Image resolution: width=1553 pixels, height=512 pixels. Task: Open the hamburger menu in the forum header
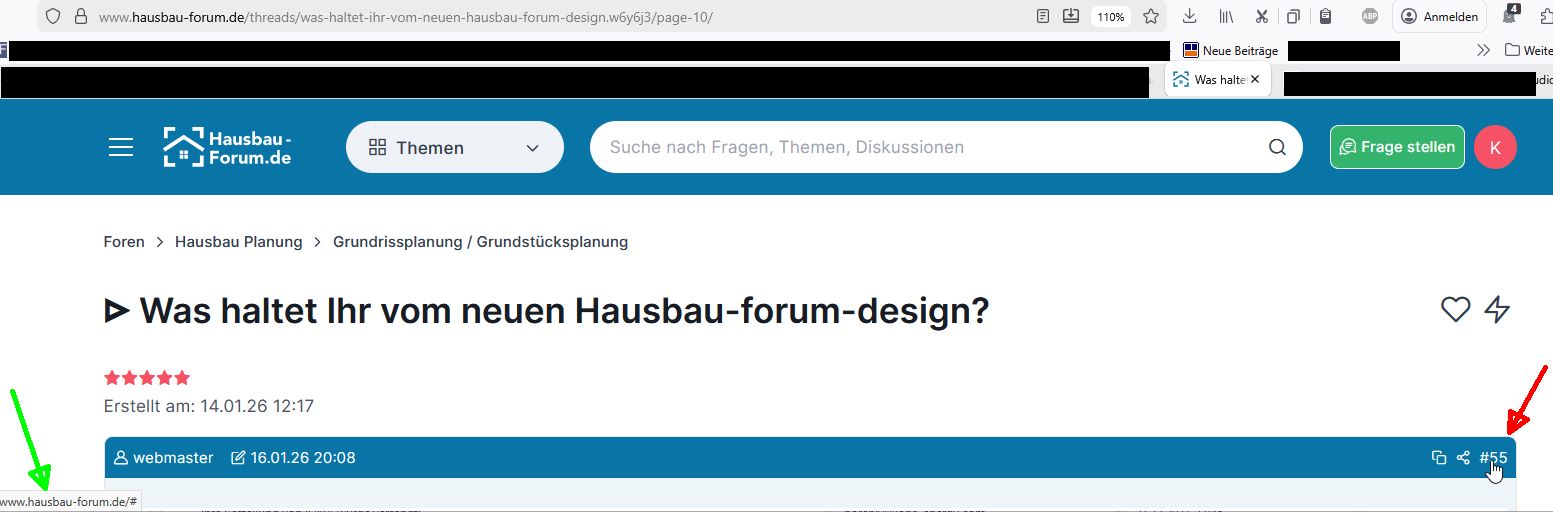[121, 148]
